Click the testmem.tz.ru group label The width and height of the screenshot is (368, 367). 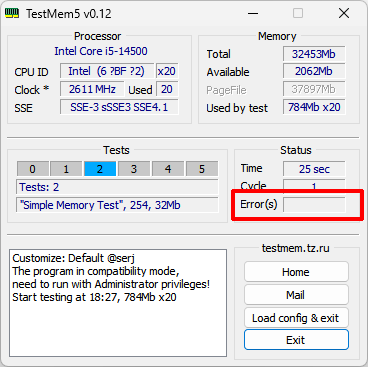click(x=296, y=248)
